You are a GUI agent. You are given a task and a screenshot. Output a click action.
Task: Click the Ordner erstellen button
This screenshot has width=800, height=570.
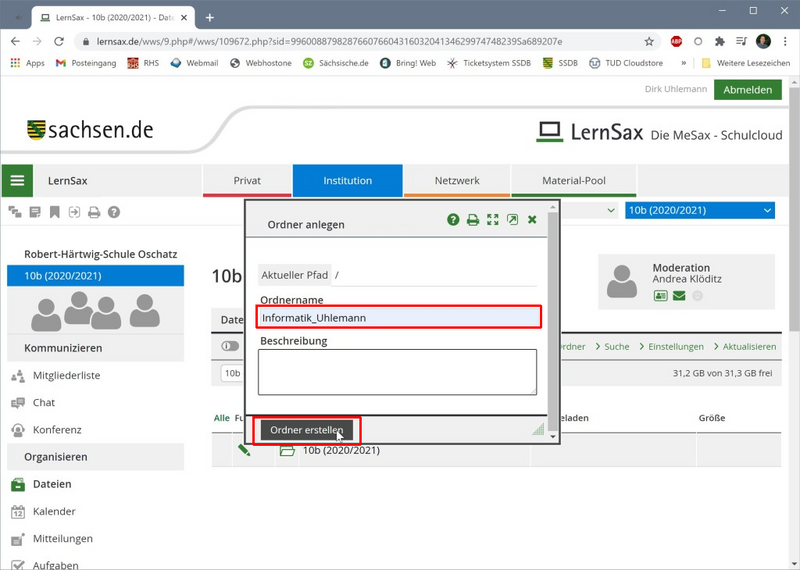pos(306,430)
